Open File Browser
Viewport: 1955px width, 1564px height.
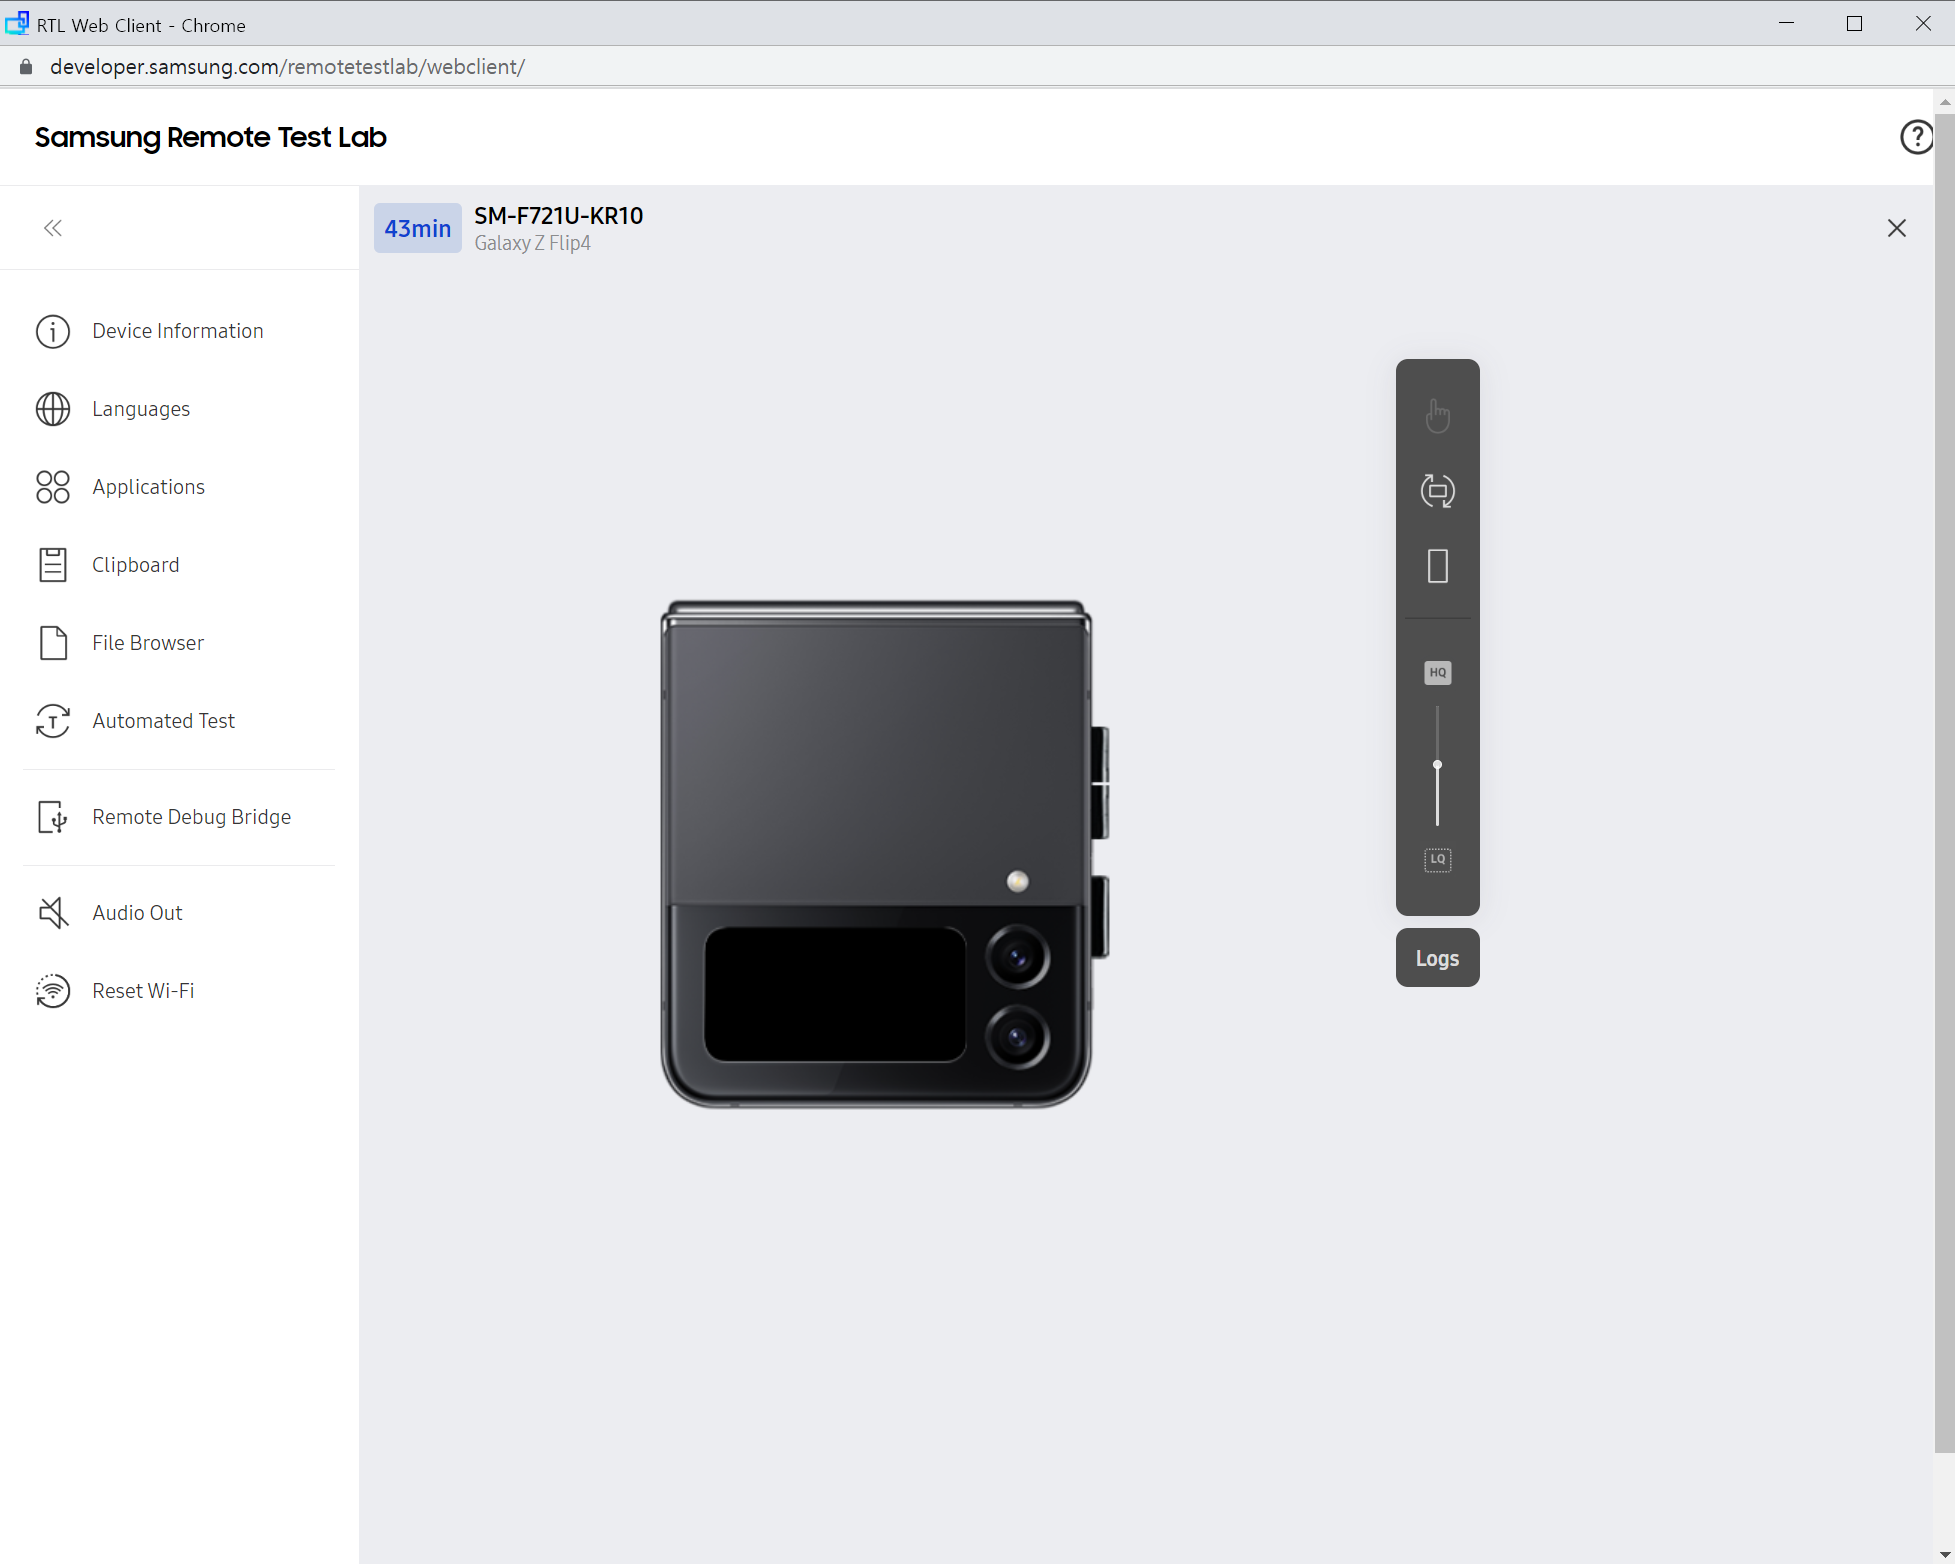click(147, 643)
